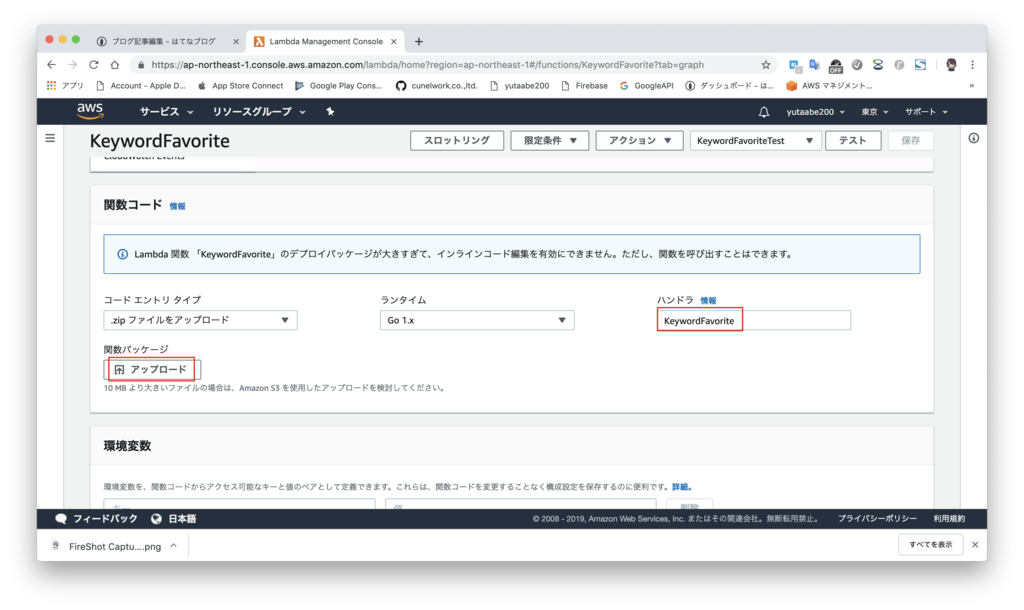Image resolution: width=1024 pixels, height=610 pixels.
Task: Click the browser home icon
Action: coord(114,65)
